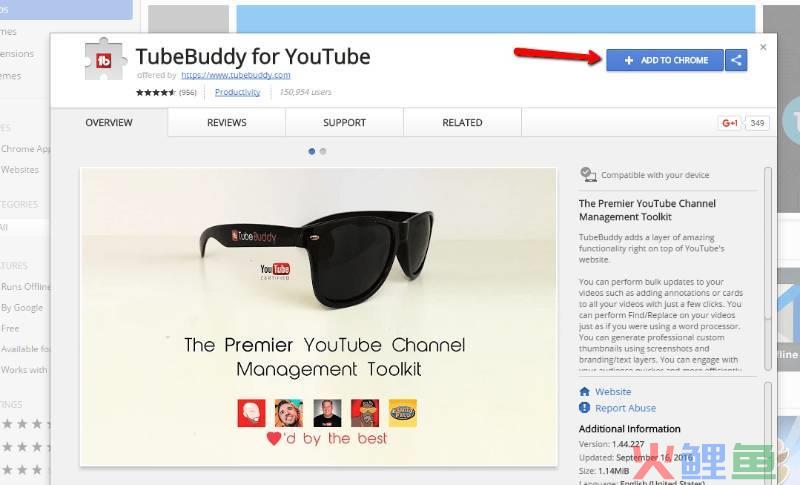This screenshot has height=485, width=800.
Task: Click the compatible device checkmark icon
Action: point(588,174)
